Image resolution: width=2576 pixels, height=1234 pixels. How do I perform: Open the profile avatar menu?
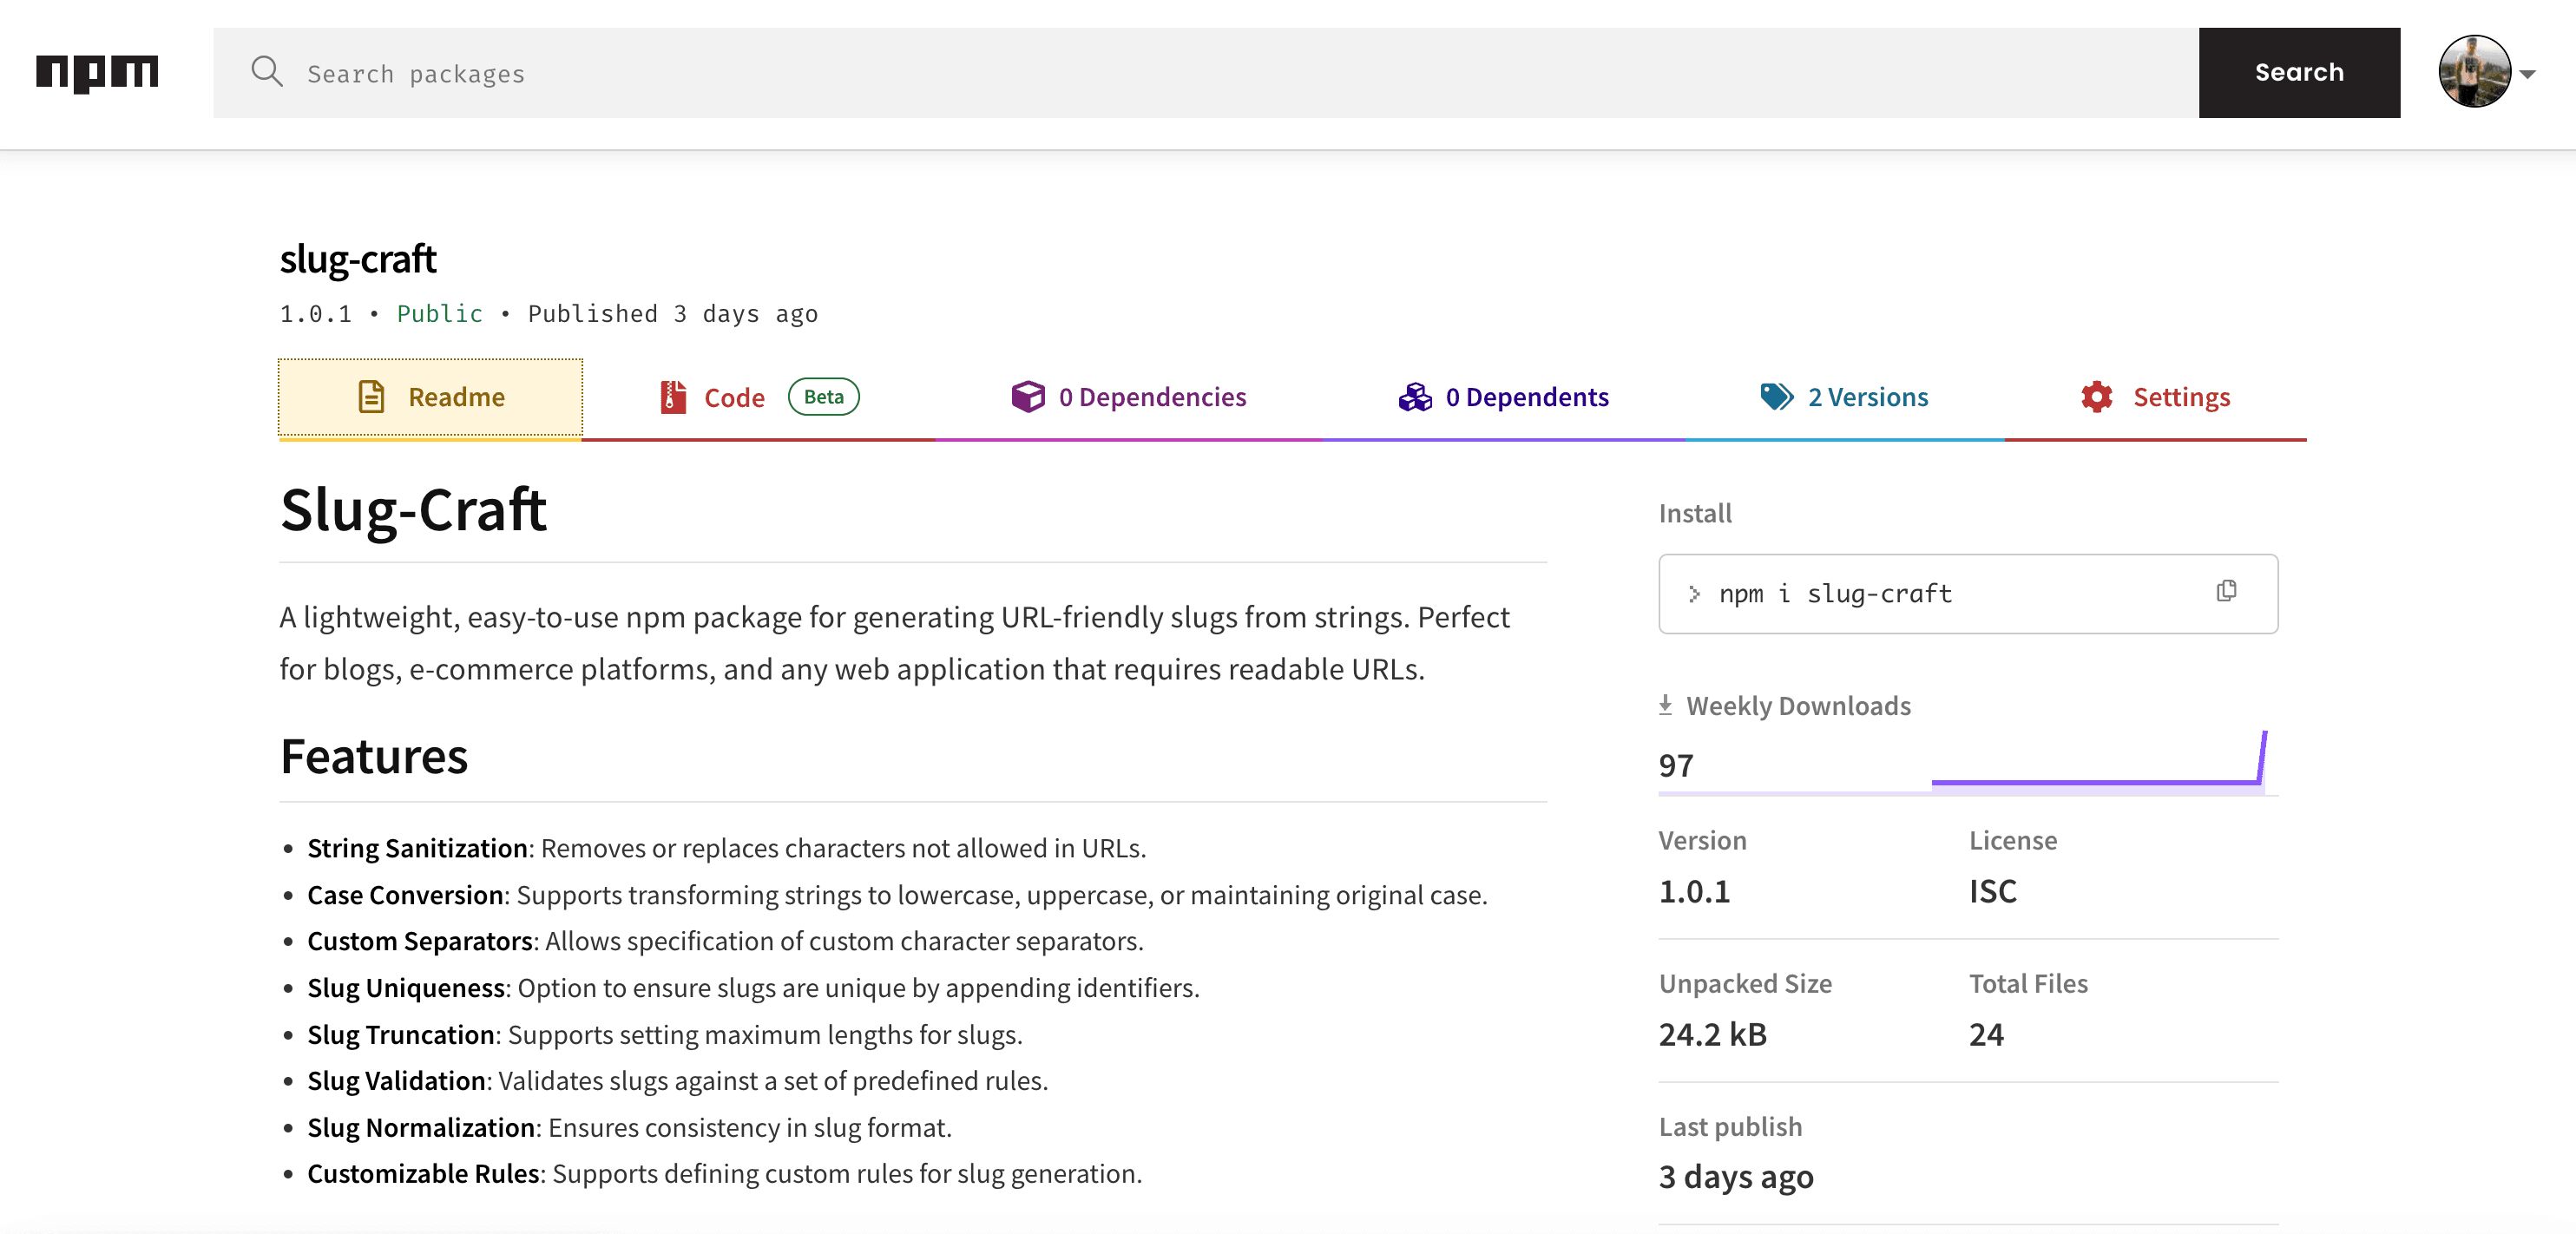pos(2474,72)
